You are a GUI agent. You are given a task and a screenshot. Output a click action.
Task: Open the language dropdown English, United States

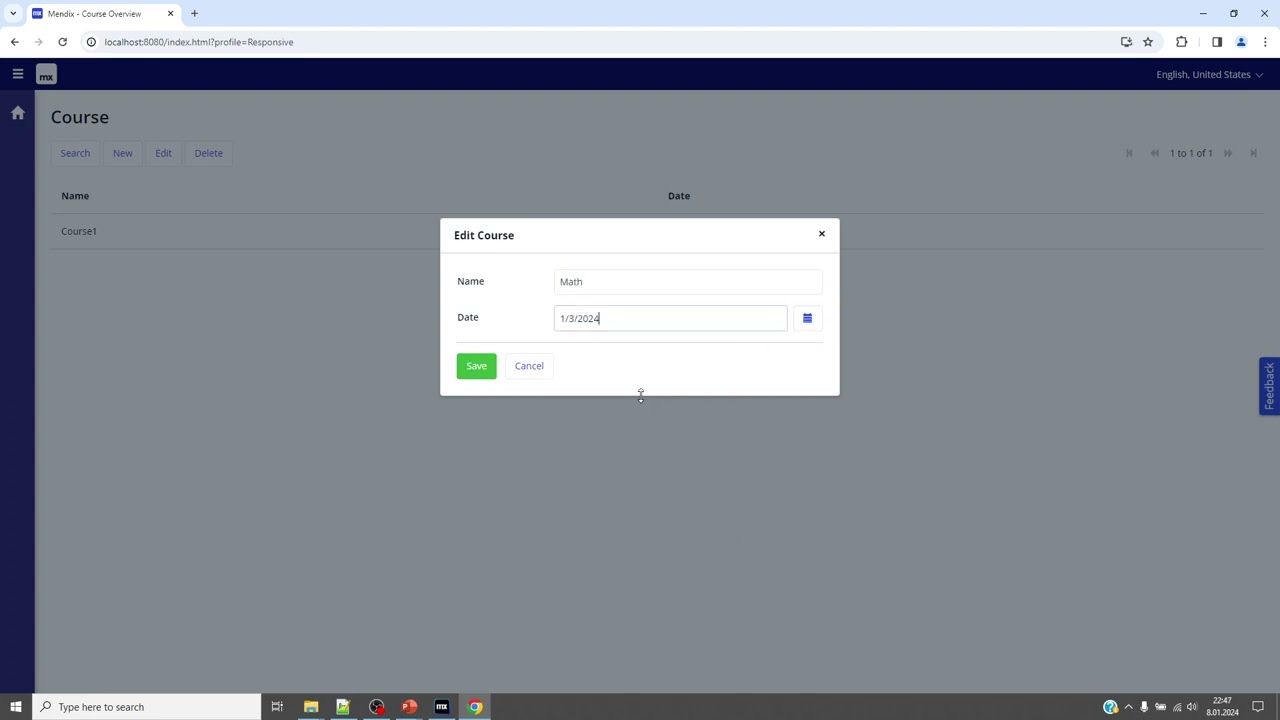coord(1209,75)
